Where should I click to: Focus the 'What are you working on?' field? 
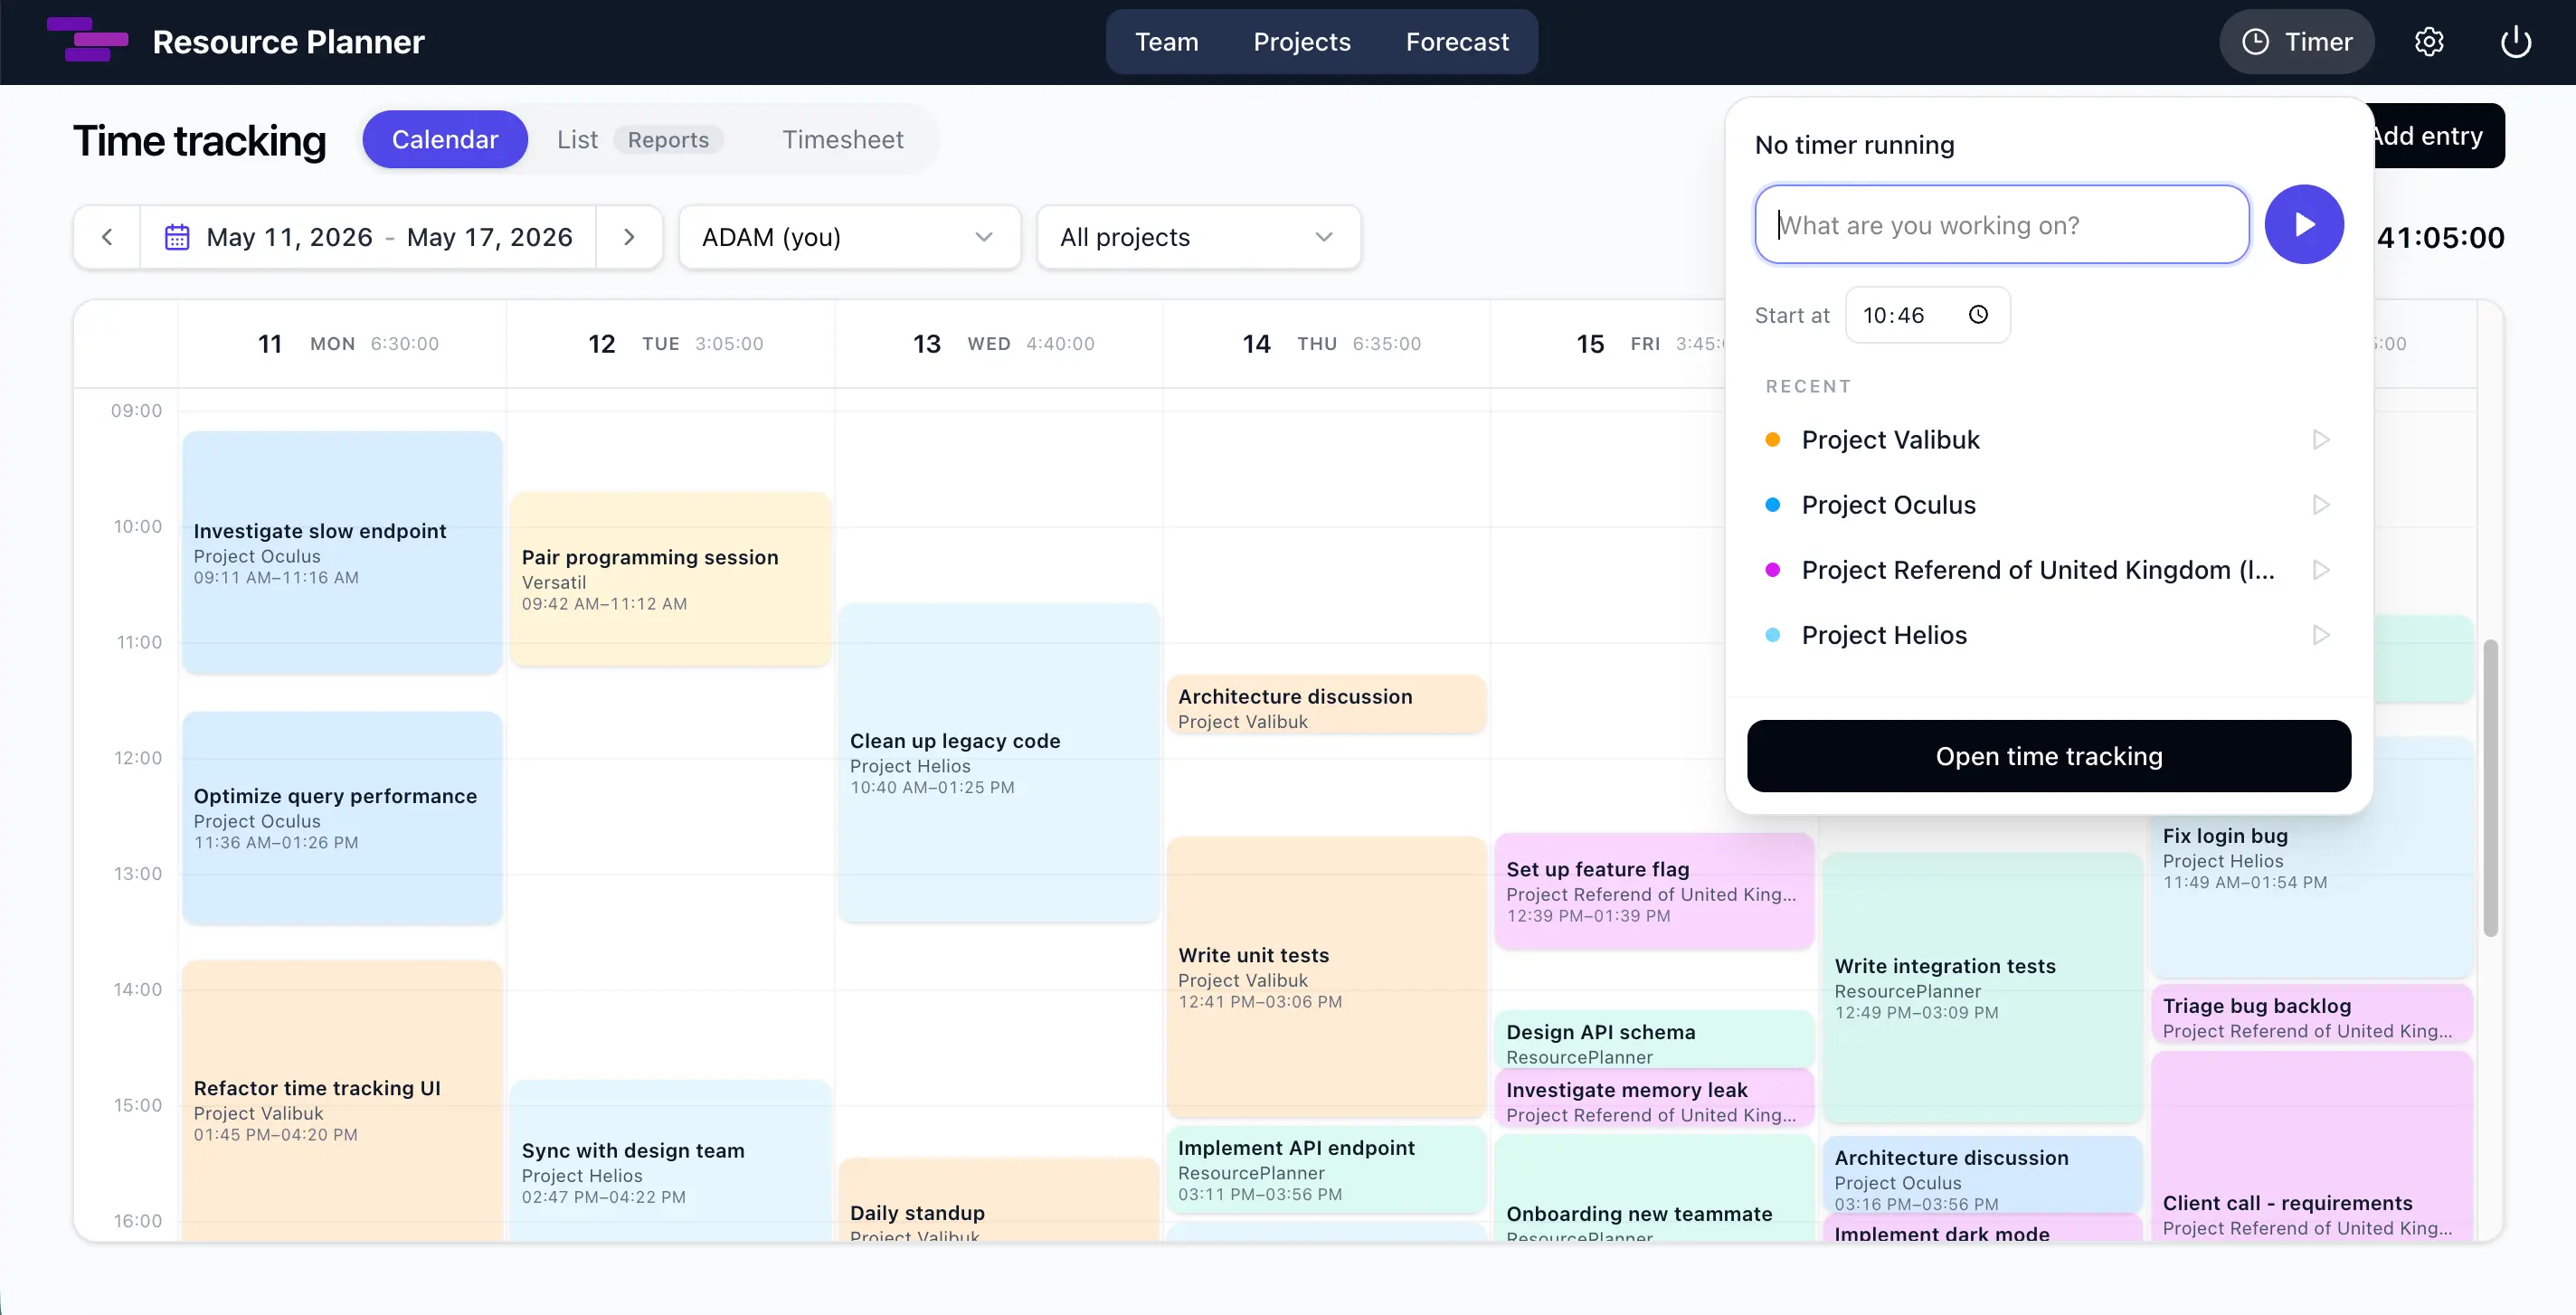pyautogui.click(x=2002, y=224)
